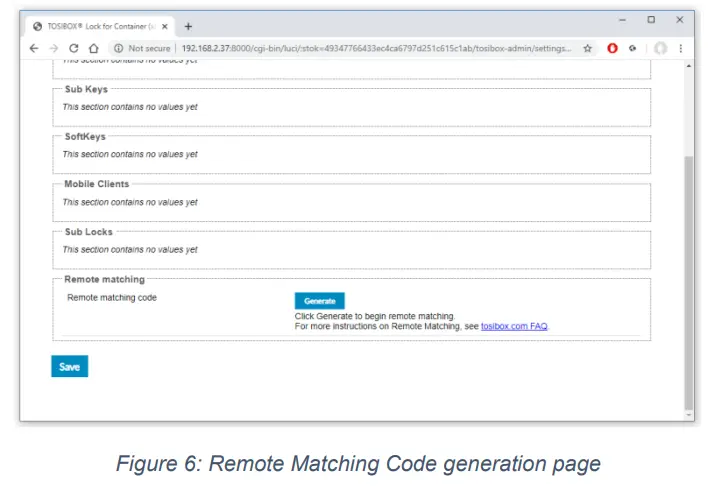Click the Remote matching section heading

point(104,279)
